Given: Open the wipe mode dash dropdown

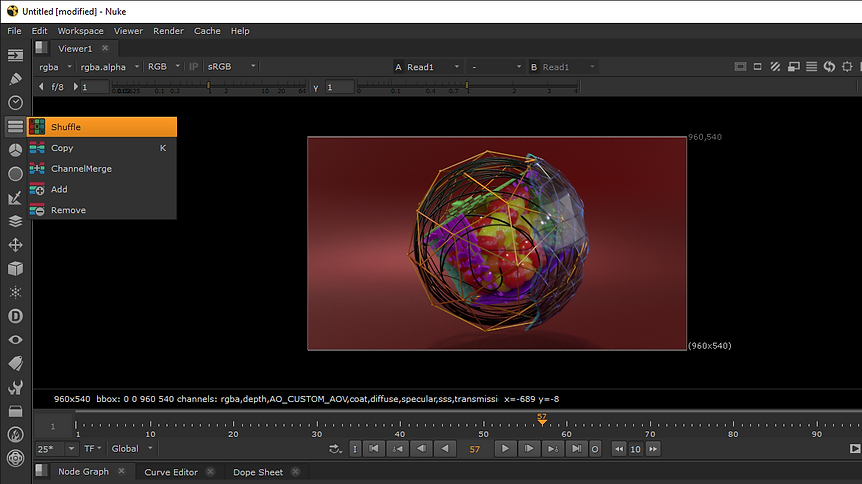Looking at the screenshot, I should [x=495, y=67].
